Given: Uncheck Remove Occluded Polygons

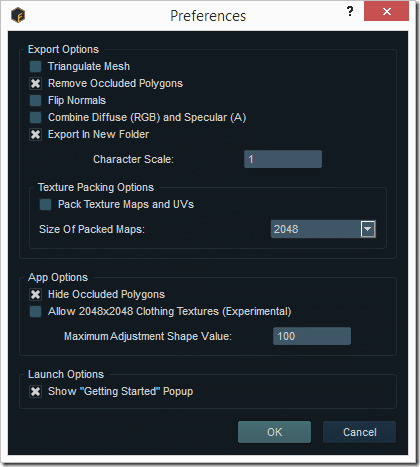Looking at the screenshot, I should click(35, 83).
